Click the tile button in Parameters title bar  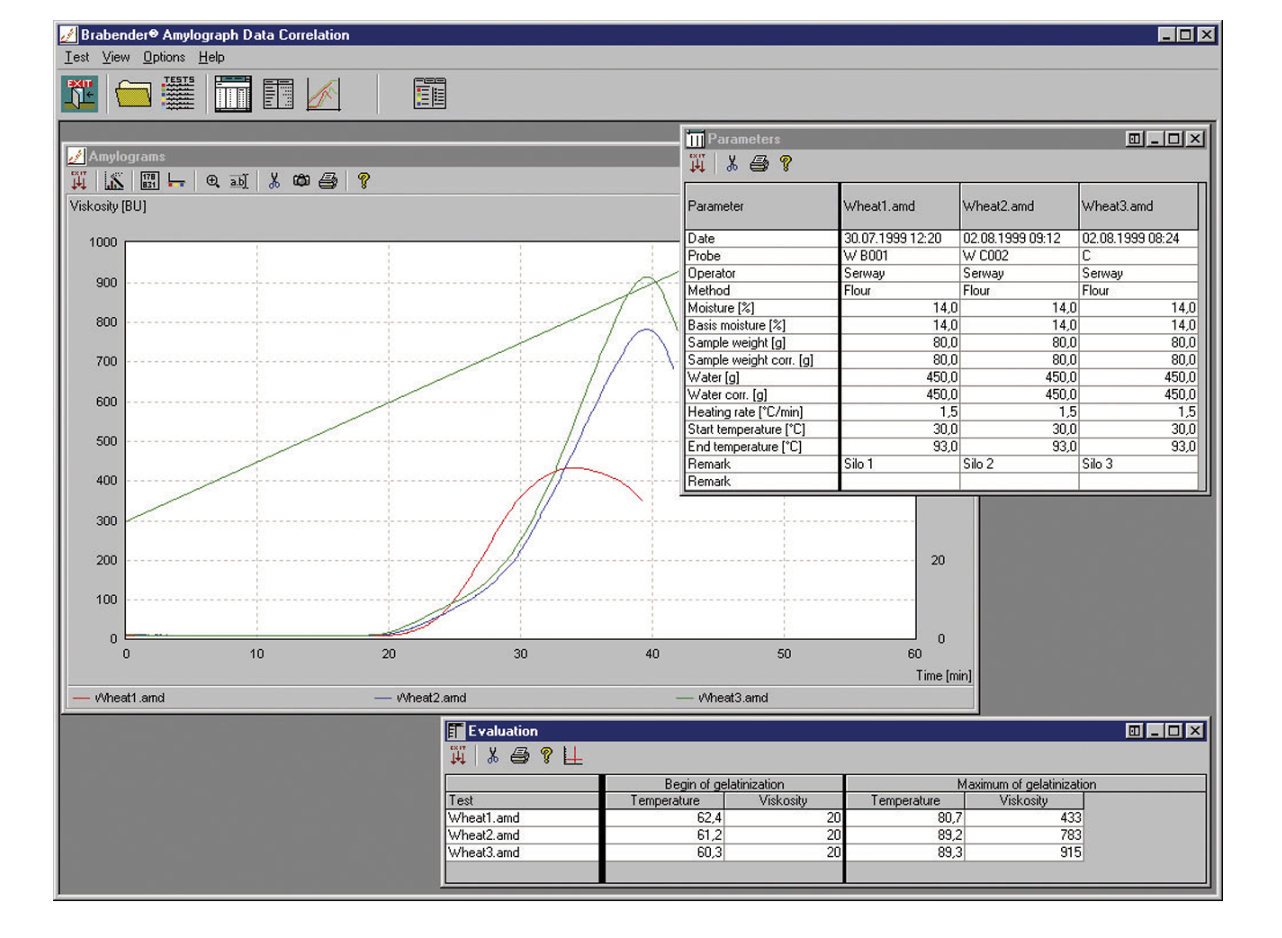tap(1135, 139)
